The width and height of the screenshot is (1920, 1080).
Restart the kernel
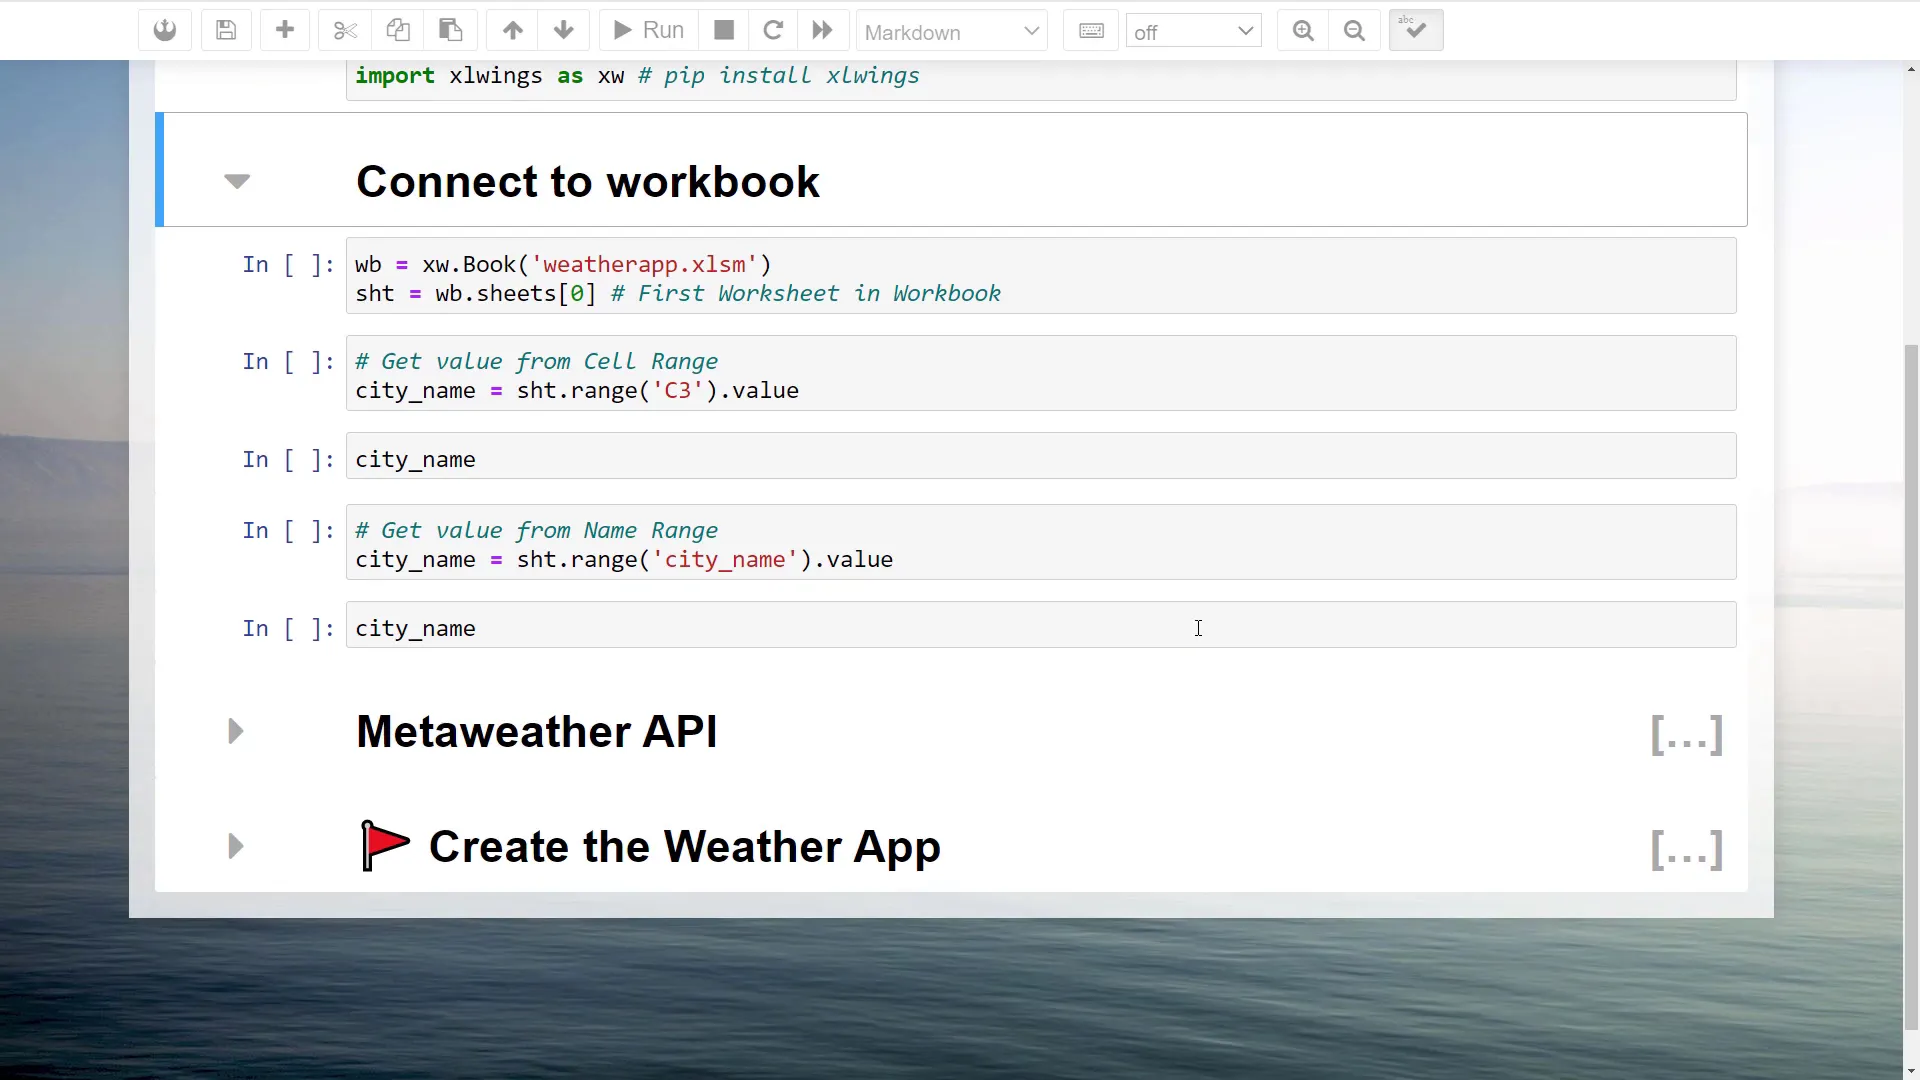tap(772, 30)
